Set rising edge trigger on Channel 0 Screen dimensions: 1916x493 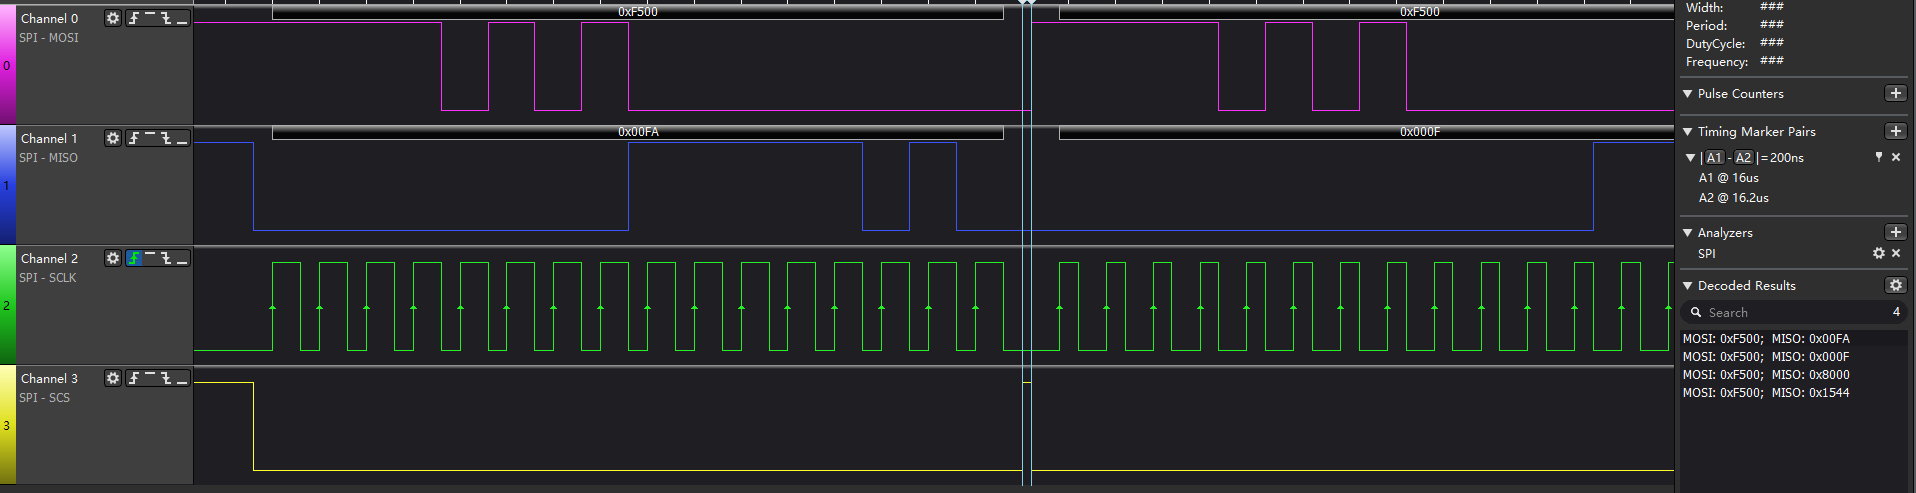tap(134, 18)
